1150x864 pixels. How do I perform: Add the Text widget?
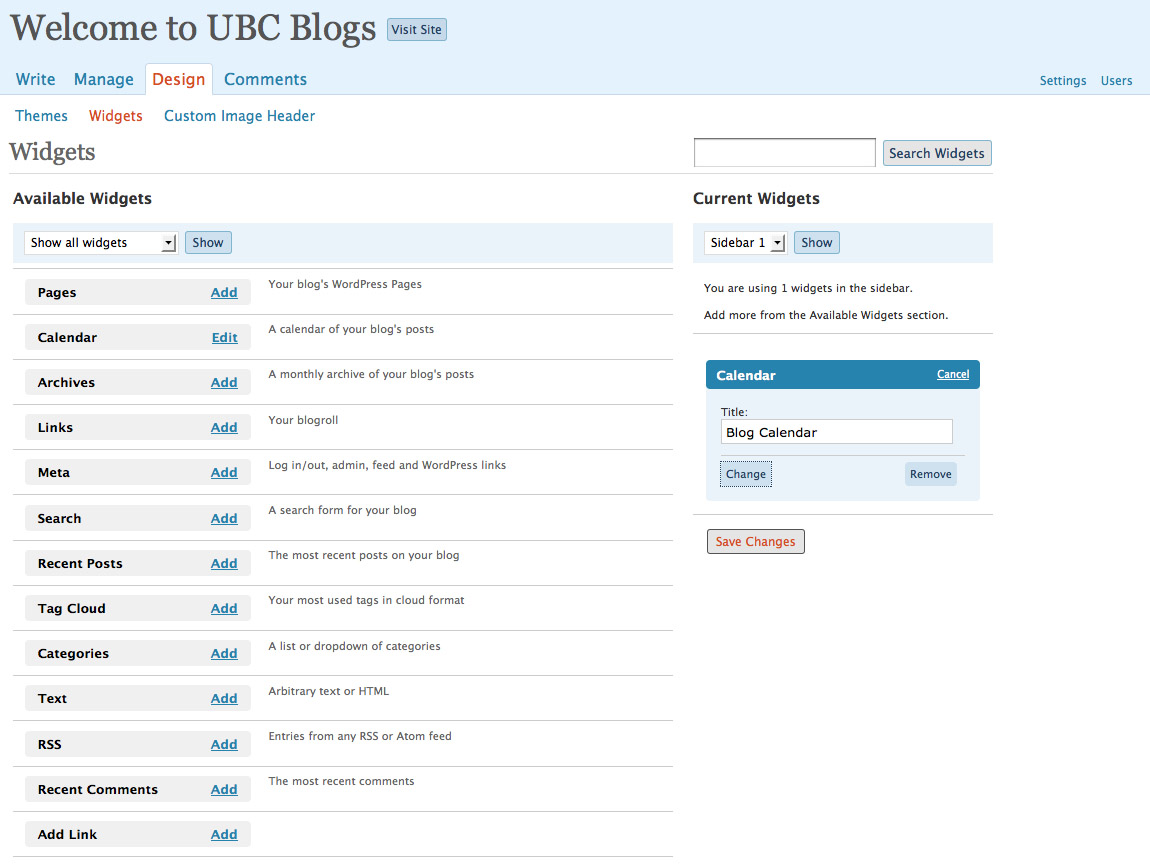tap(224, 698)
